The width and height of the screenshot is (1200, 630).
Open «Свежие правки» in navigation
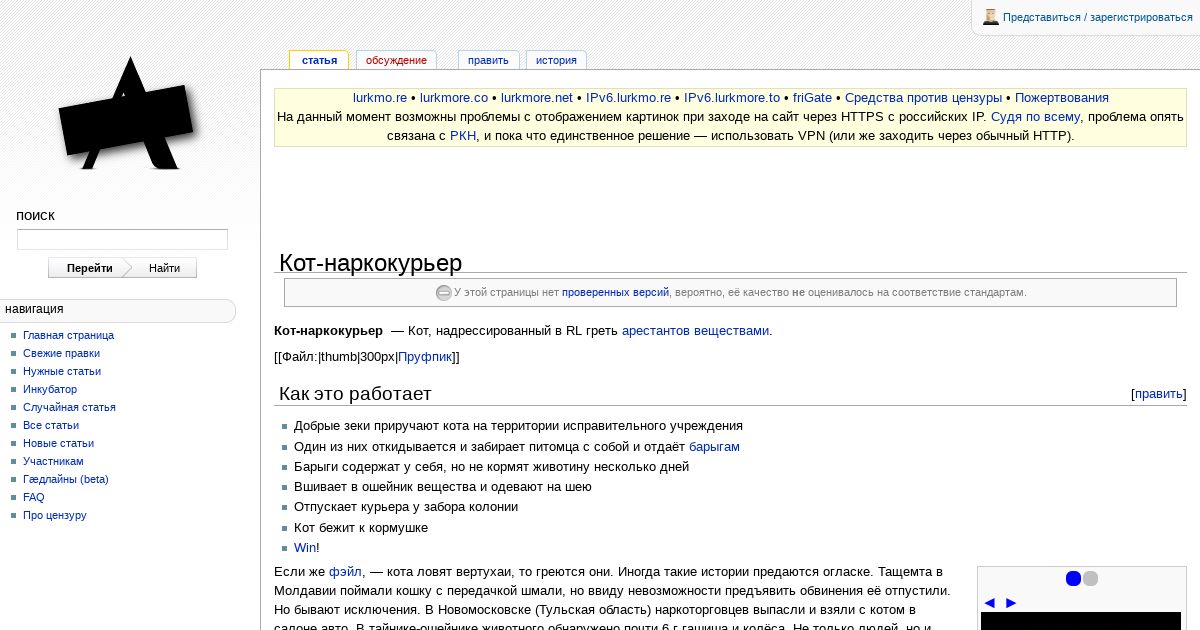(x=61, y=353)
